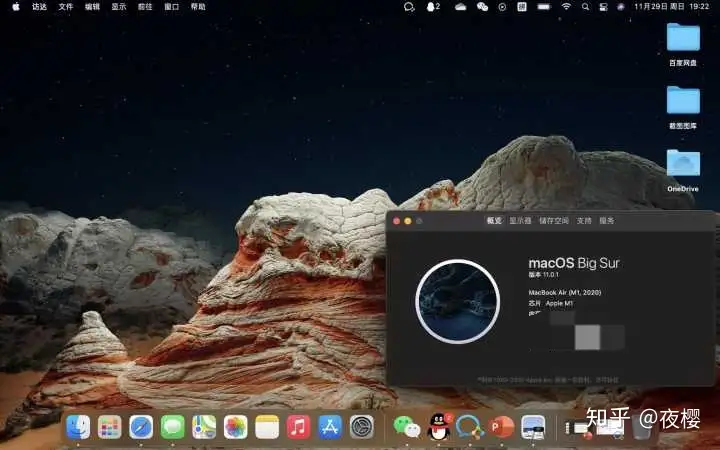720x450 pixels.
Task: Open System Preferences from the Dock
Action: pyautogui.click(x=362, y=427)
